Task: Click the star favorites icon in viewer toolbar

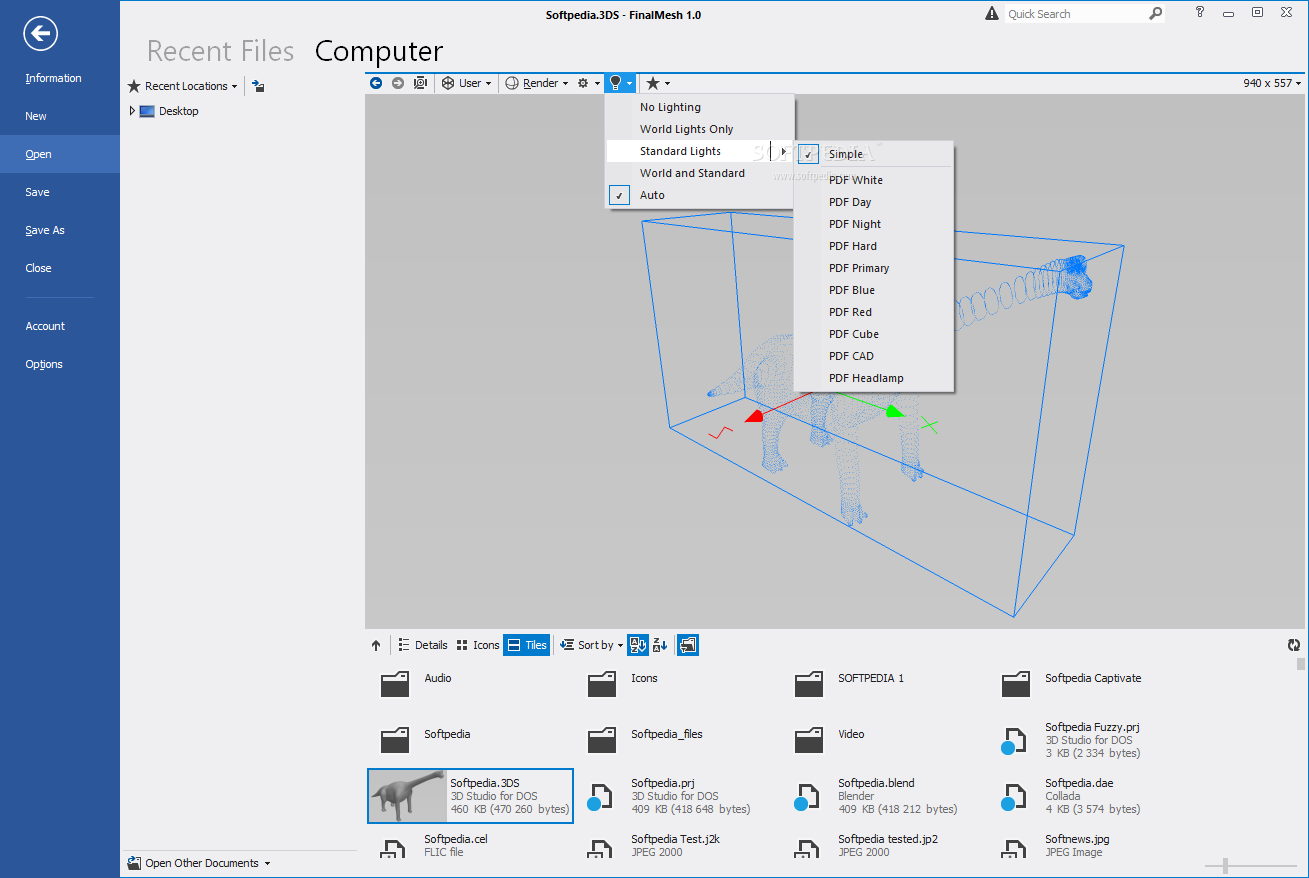Action: 653,83
